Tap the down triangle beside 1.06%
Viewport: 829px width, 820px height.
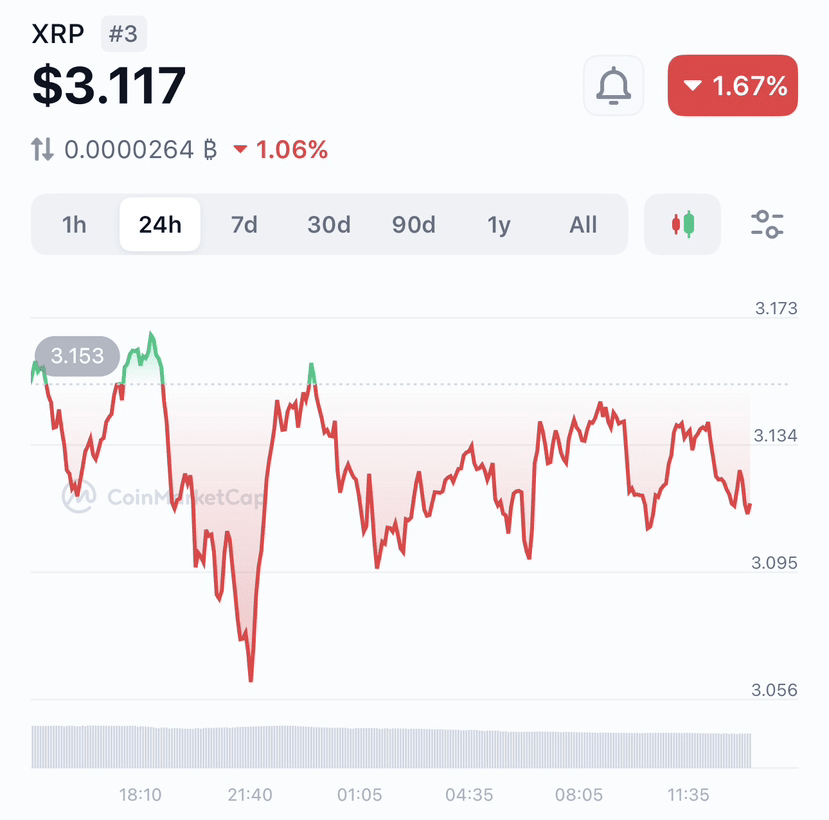tap(240, 150)
